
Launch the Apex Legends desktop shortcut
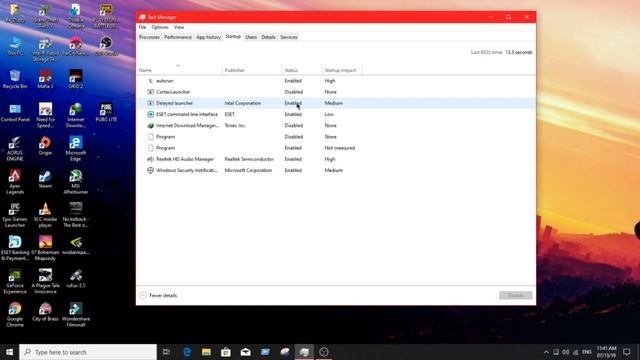coord(15,182)
